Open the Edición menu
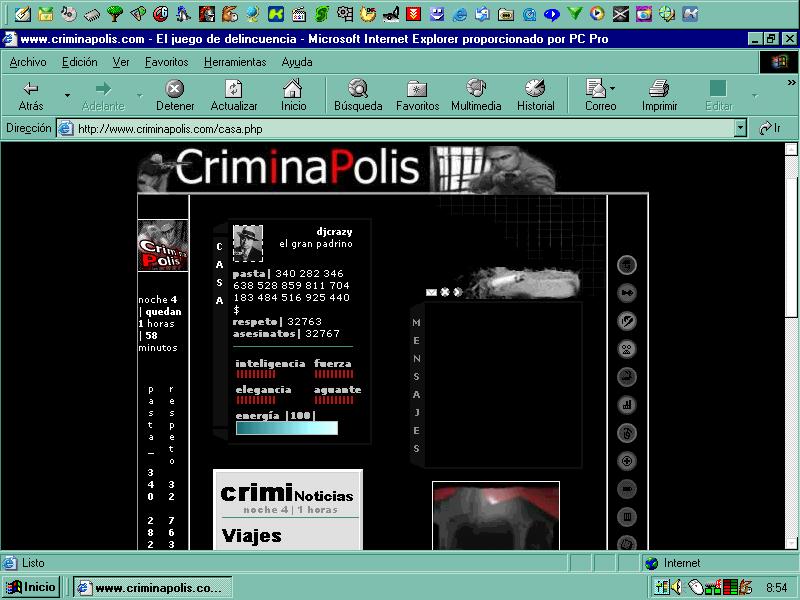This screenshot has height=600, width=800. [x=80, y=62]
